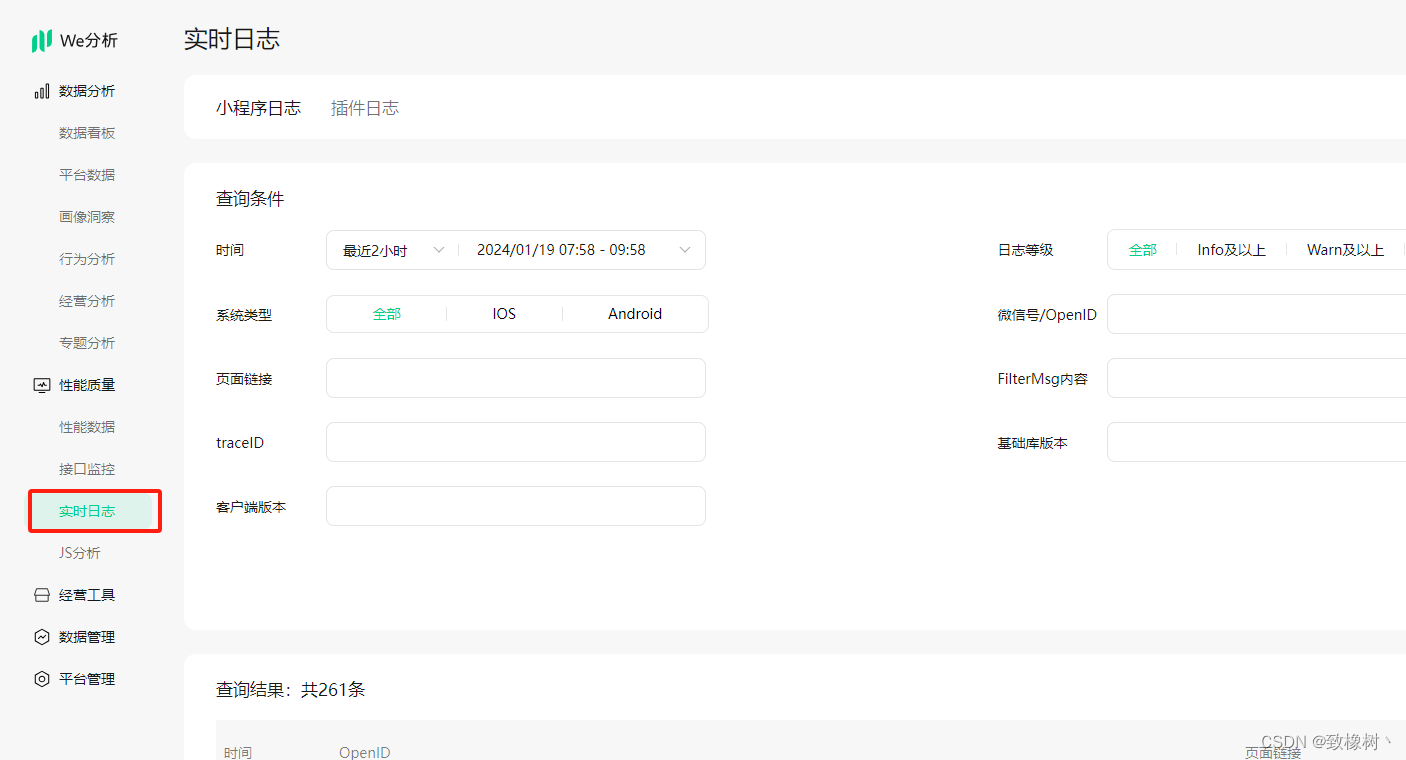This screenshot has height=760, width=1406.
Task: Go to 接口监控 page
Action: (x=87, y=469)
